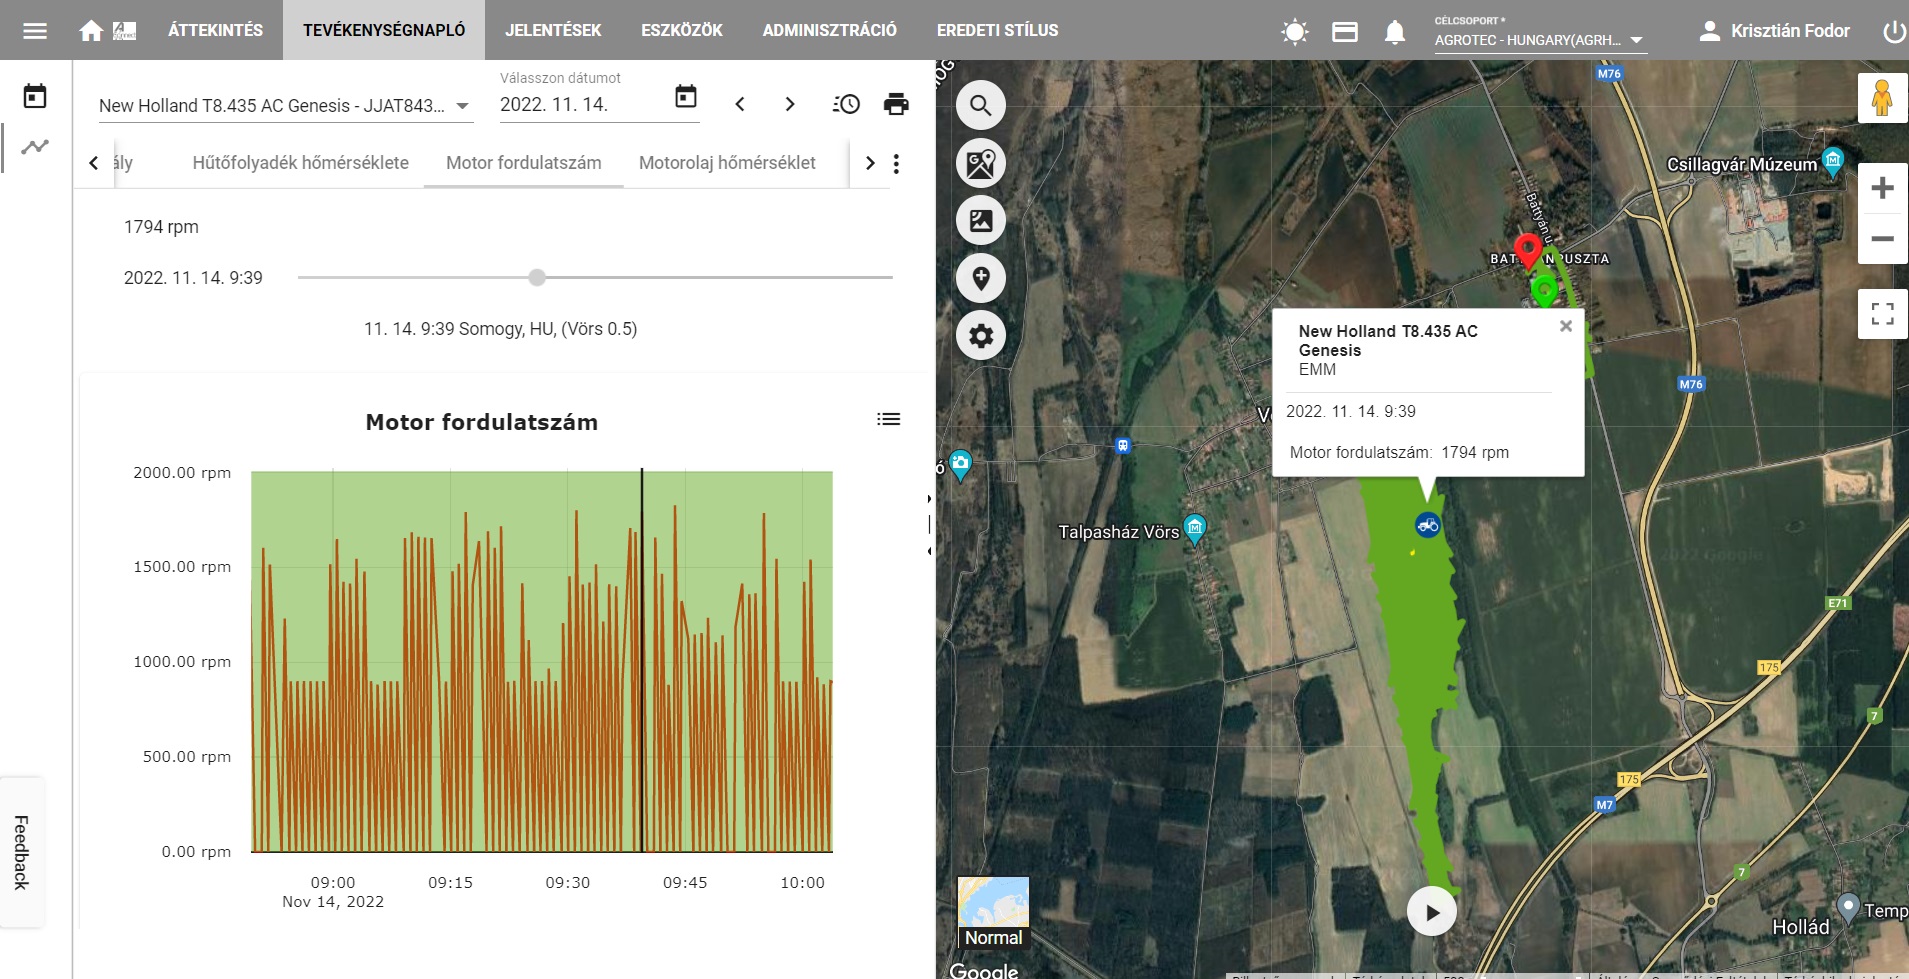
Task: Click the company logo in header
Action: [x=125, y=31]
